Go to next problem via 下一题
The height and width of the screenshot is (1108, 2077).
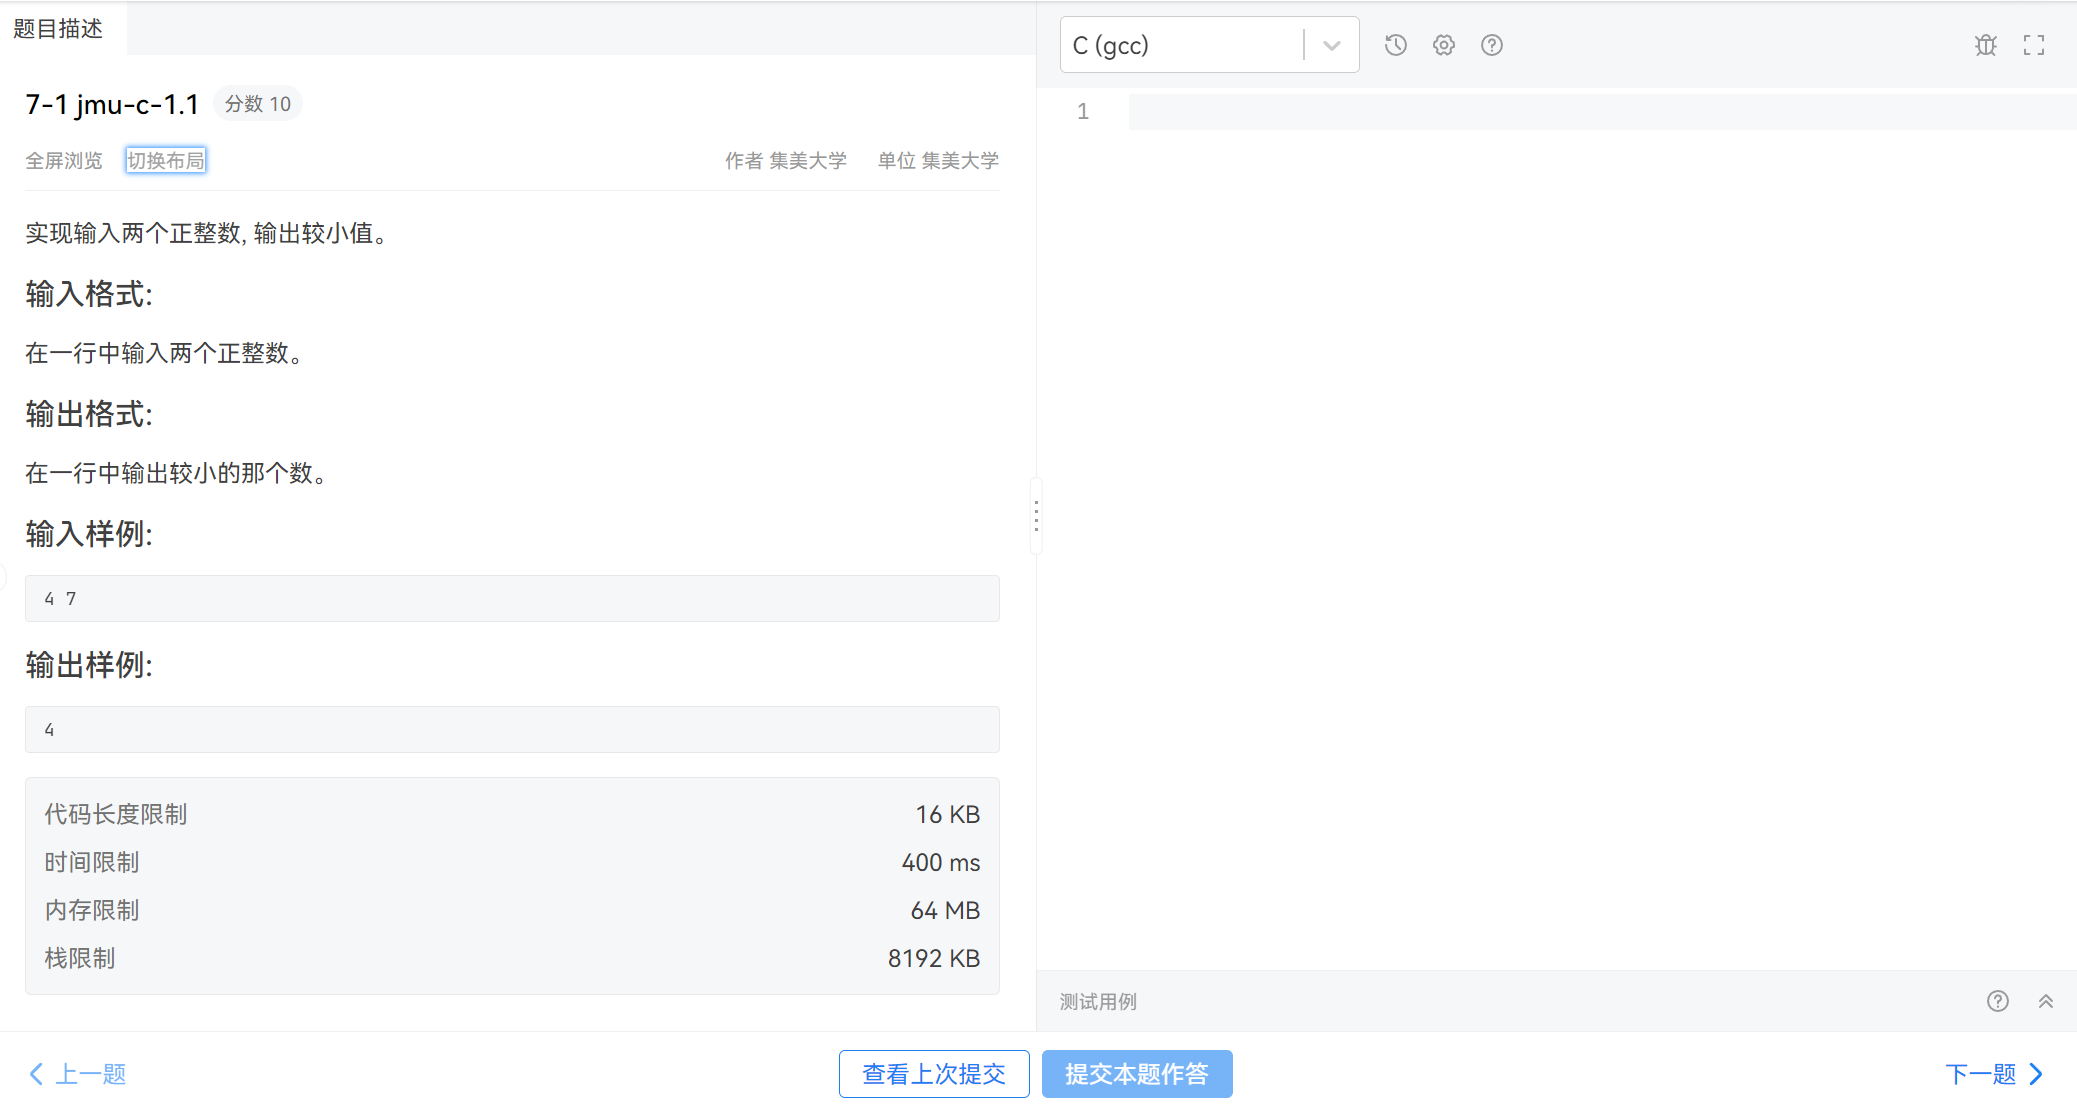[x=1980, y=1074]
